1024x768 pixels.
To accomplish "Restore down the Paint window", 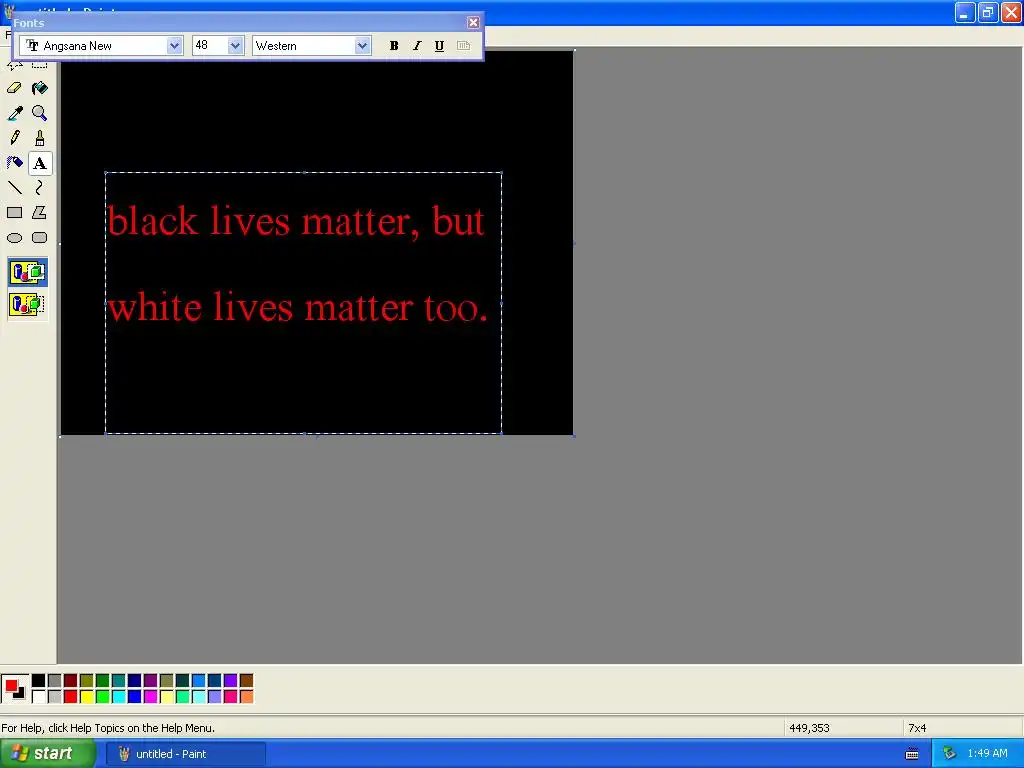I will [x=987, y=12].
